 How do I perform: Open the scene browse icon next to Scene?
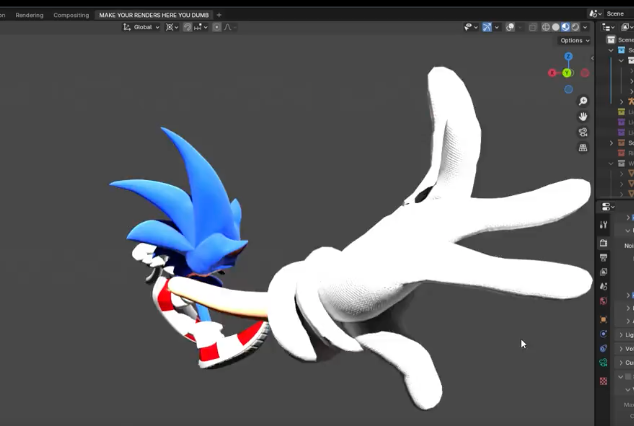tap(595, 14)
